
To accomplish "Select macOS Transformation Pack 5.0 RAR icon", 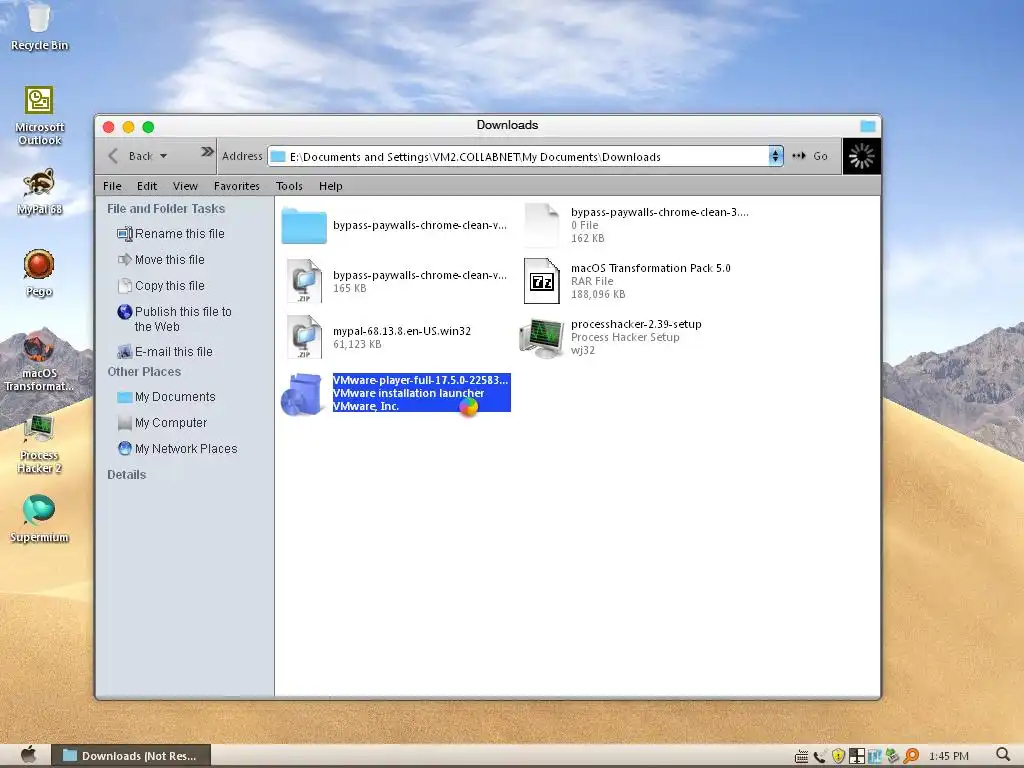I will click(541, 281).
